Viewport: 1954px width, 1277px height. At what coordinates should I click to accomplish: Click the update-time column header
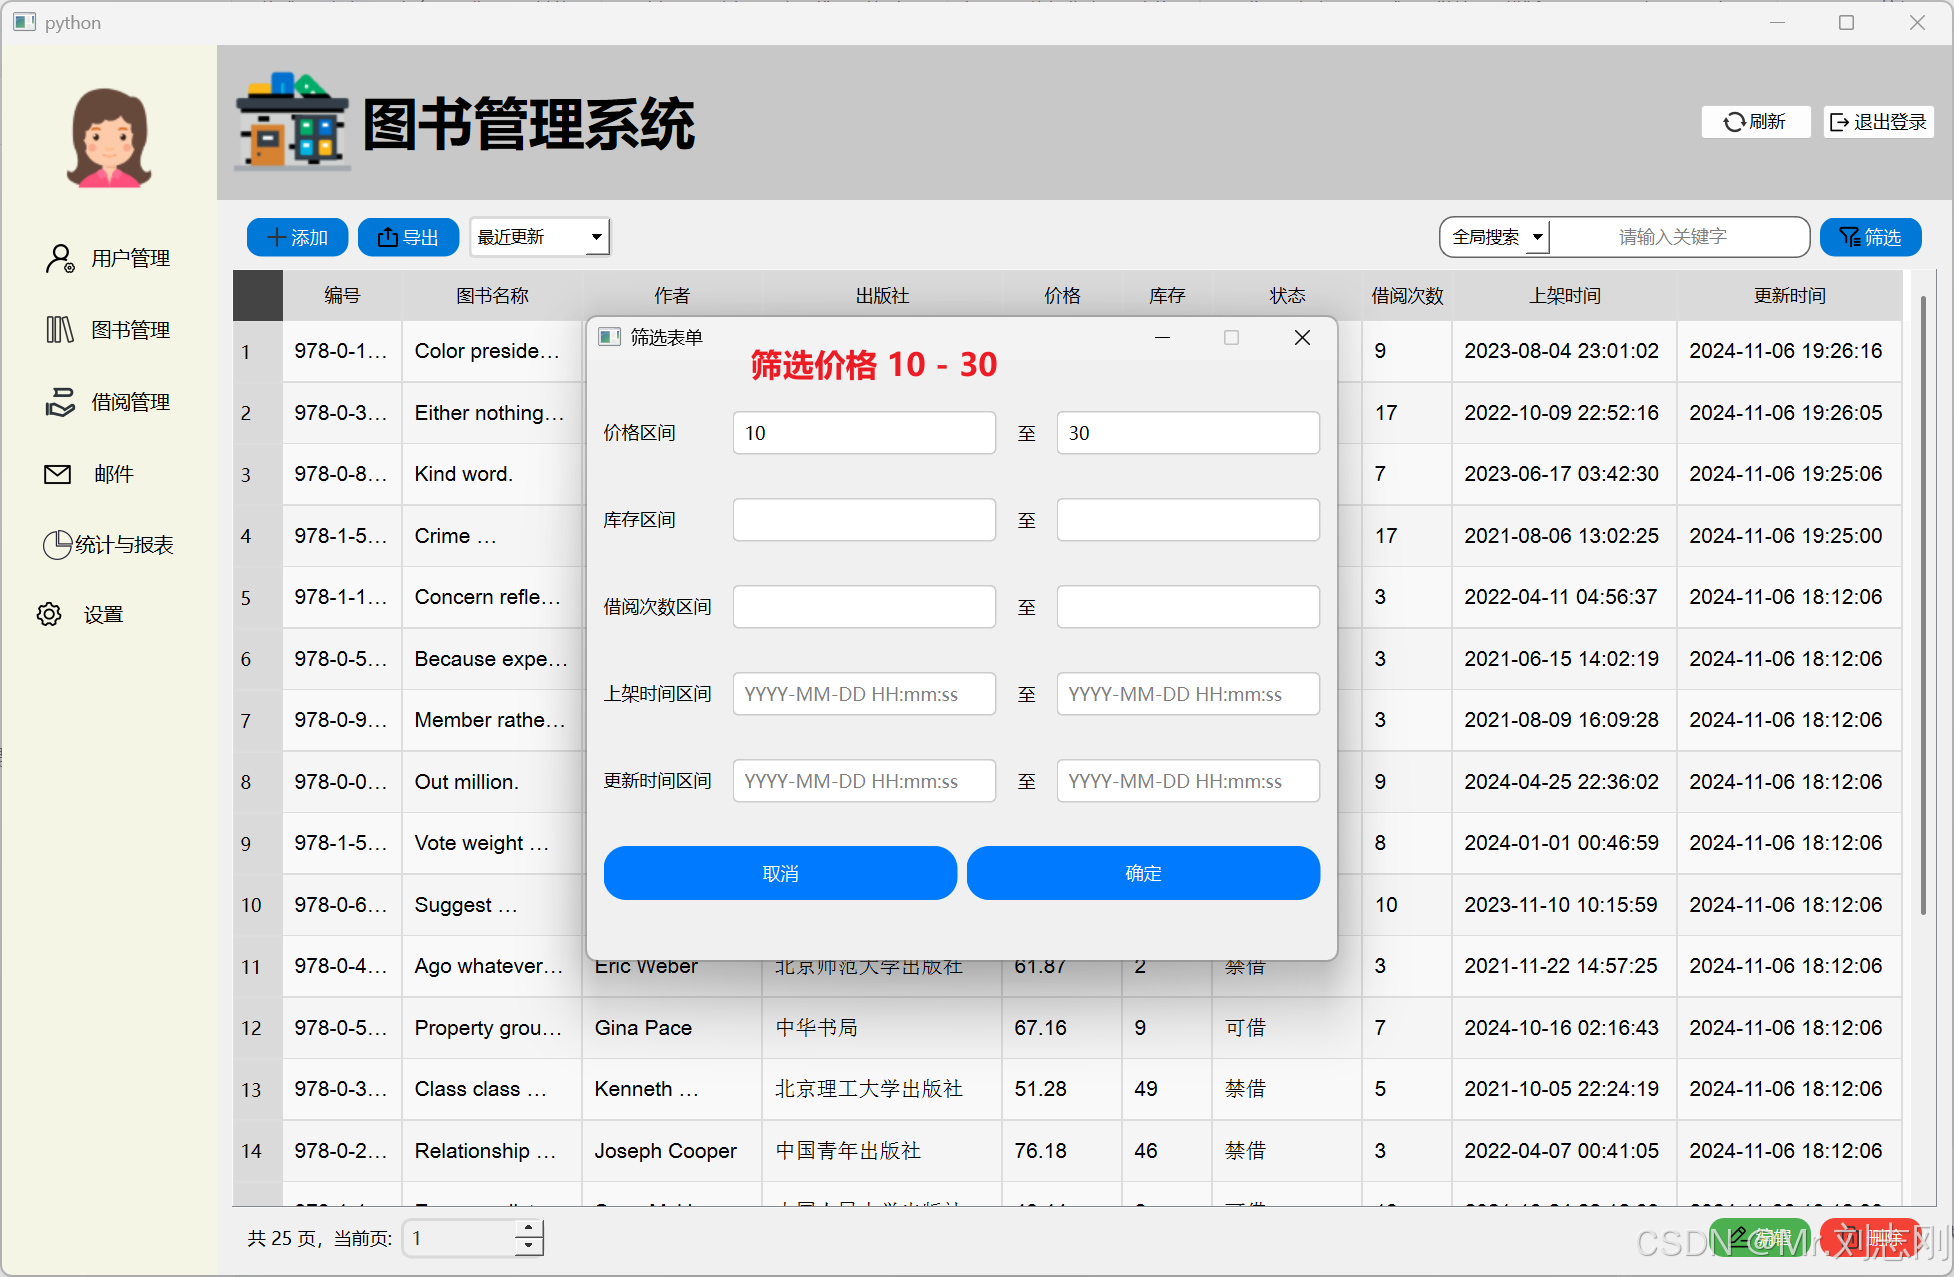(x=1789, y=296)
